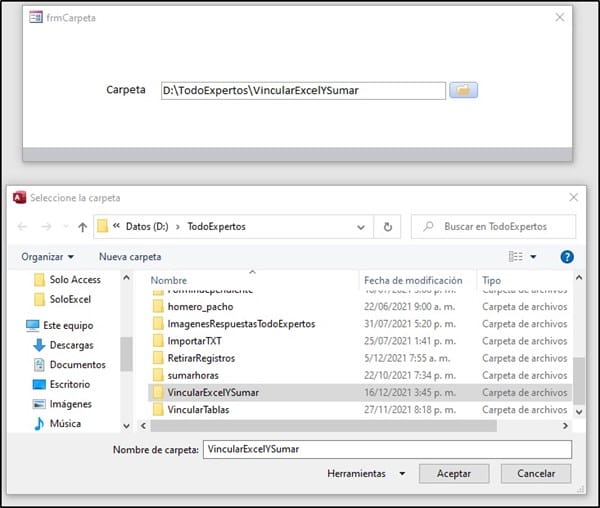Sort by Fecha de modificación column
The width and height of the screenshot is (600, 508).
[x=413, y=281]
